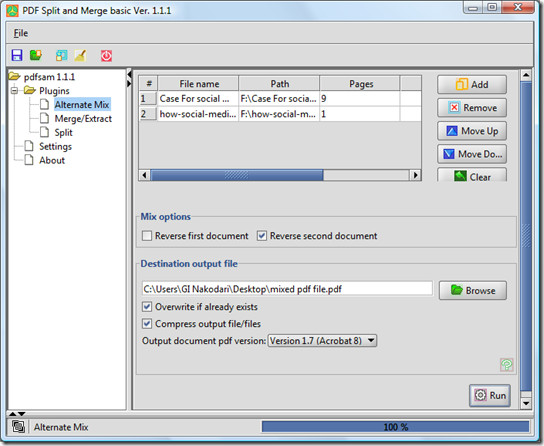Click the log window icon in status bar

click(x=18, y=427)
